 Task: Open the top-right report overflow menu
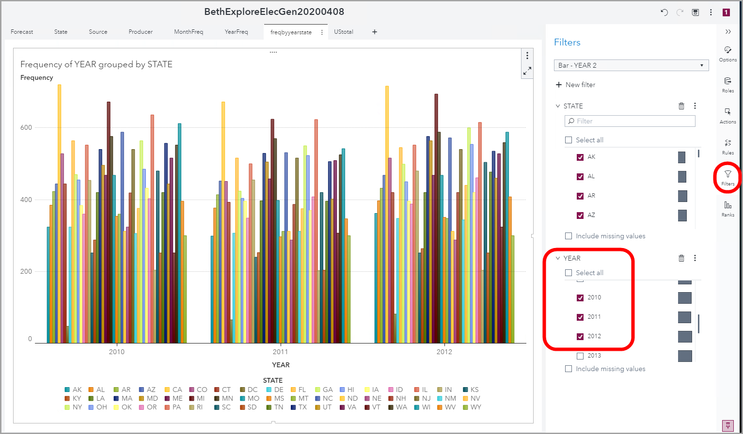711,12
